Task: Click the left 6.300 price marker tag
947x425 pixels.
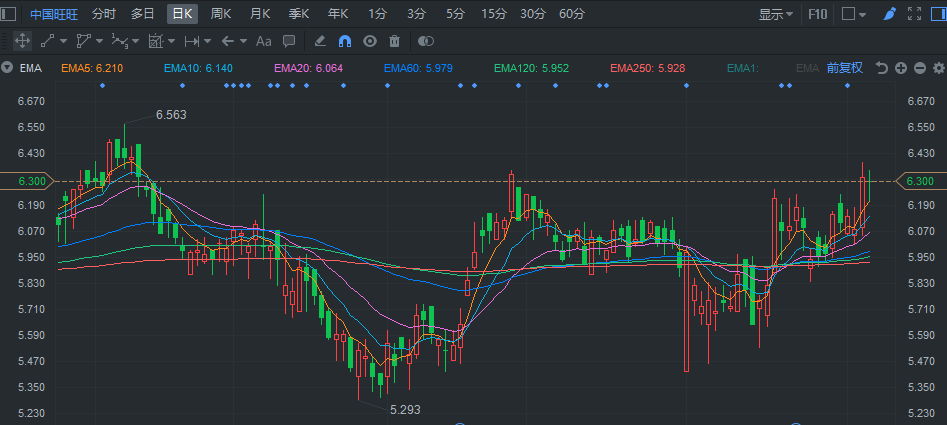Action: pyautogui.click(x=27, y=181)
